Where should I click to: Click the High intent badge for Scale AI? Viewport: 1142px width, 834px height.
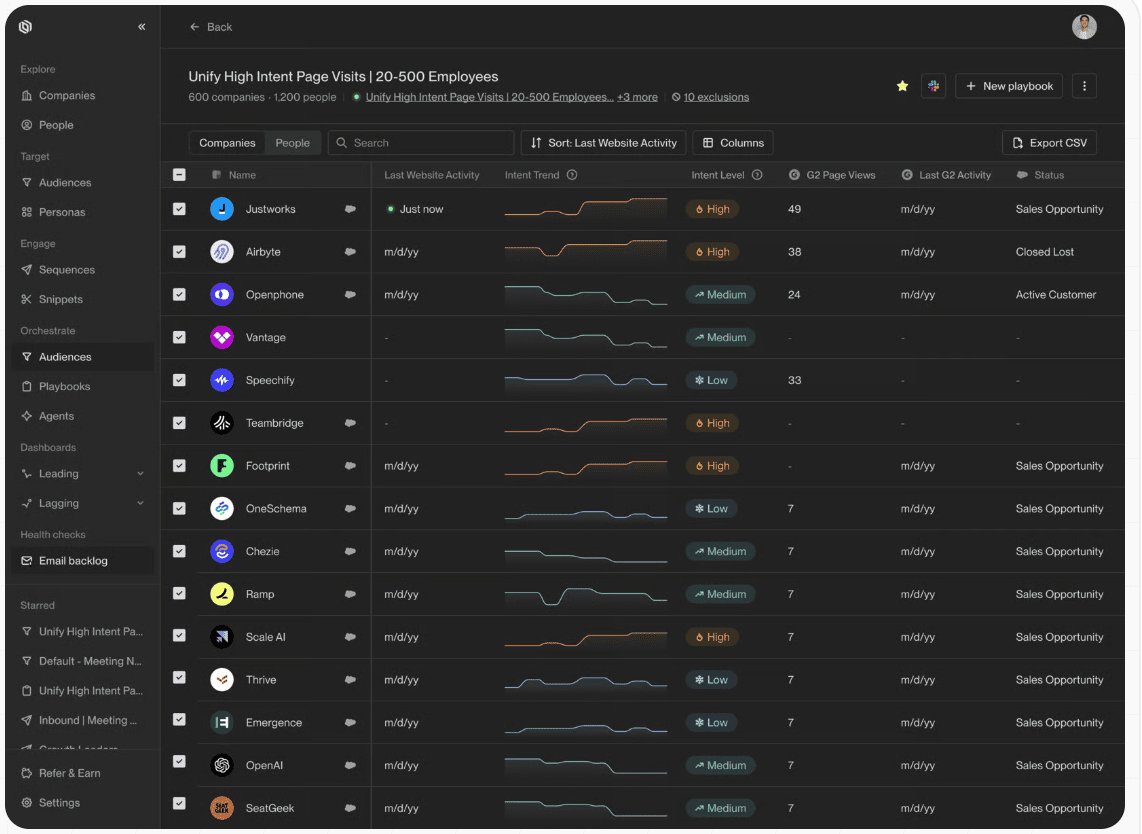pyautogui.click(x=712, y=637)
